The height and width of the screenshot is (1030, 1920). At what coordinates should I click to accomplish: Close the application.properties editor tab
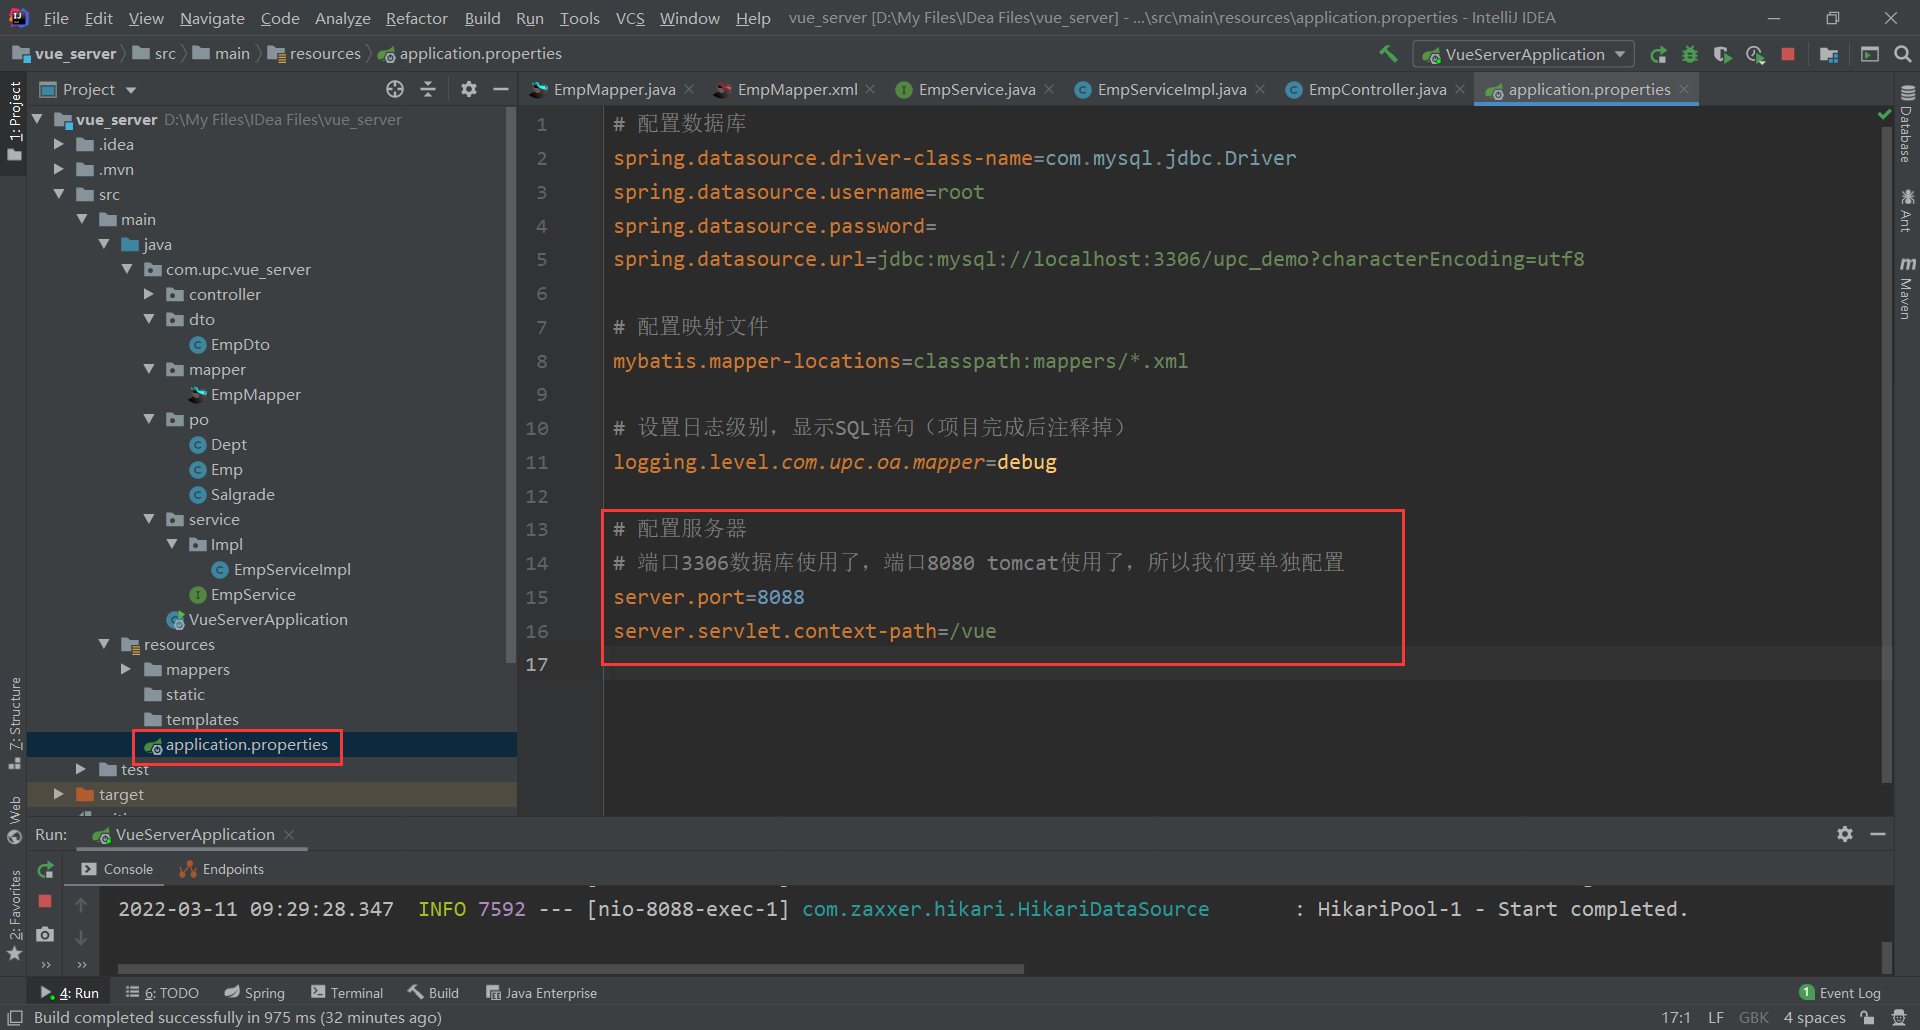tap(1684, 89)
